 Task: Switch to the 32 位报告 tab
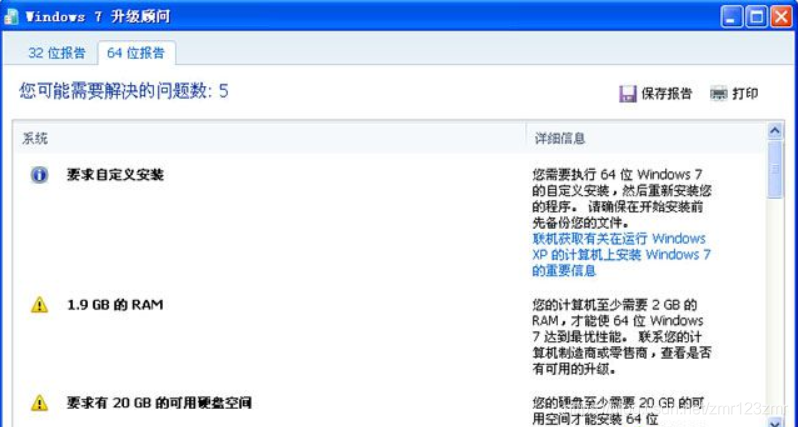(56, 53)
